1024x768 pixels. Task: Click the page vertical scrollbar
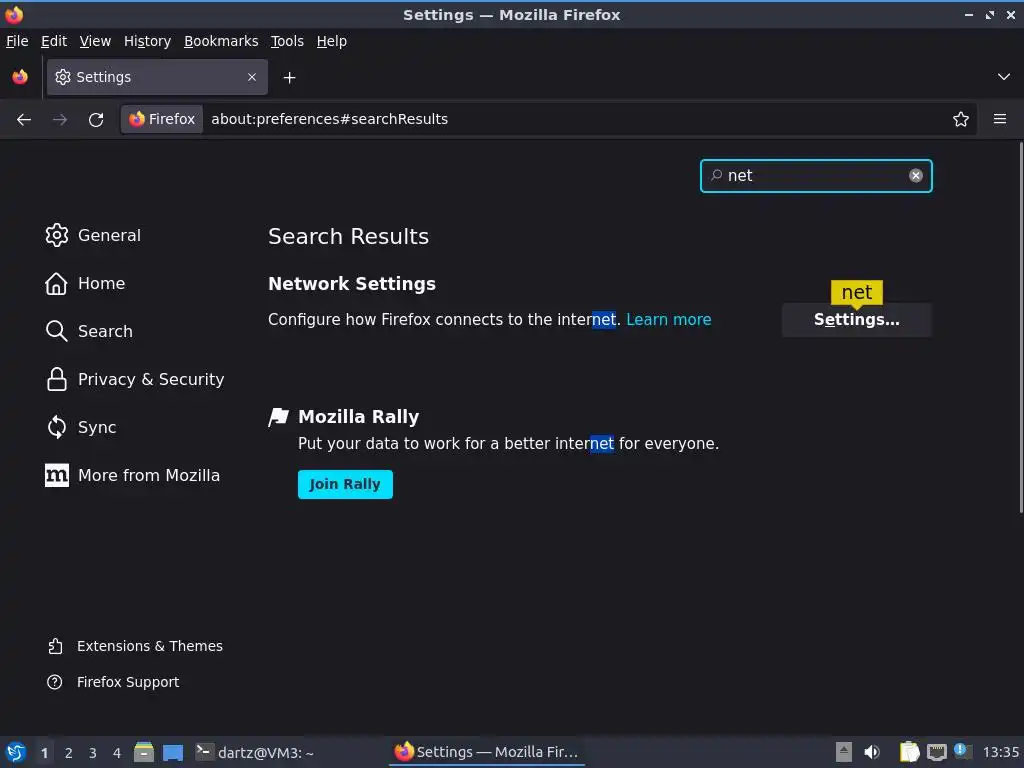[x=1020, y=328]
